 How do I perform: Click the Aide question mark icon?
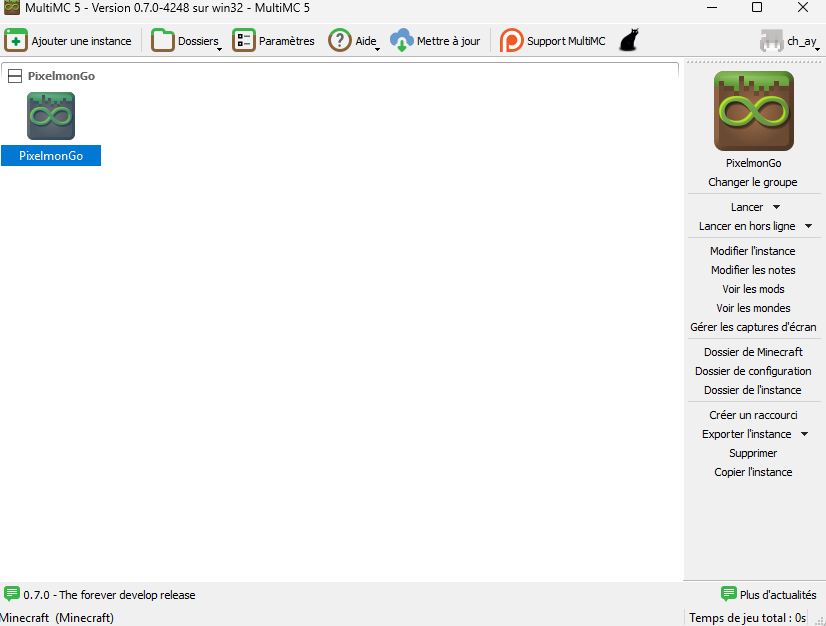[340, 41]
